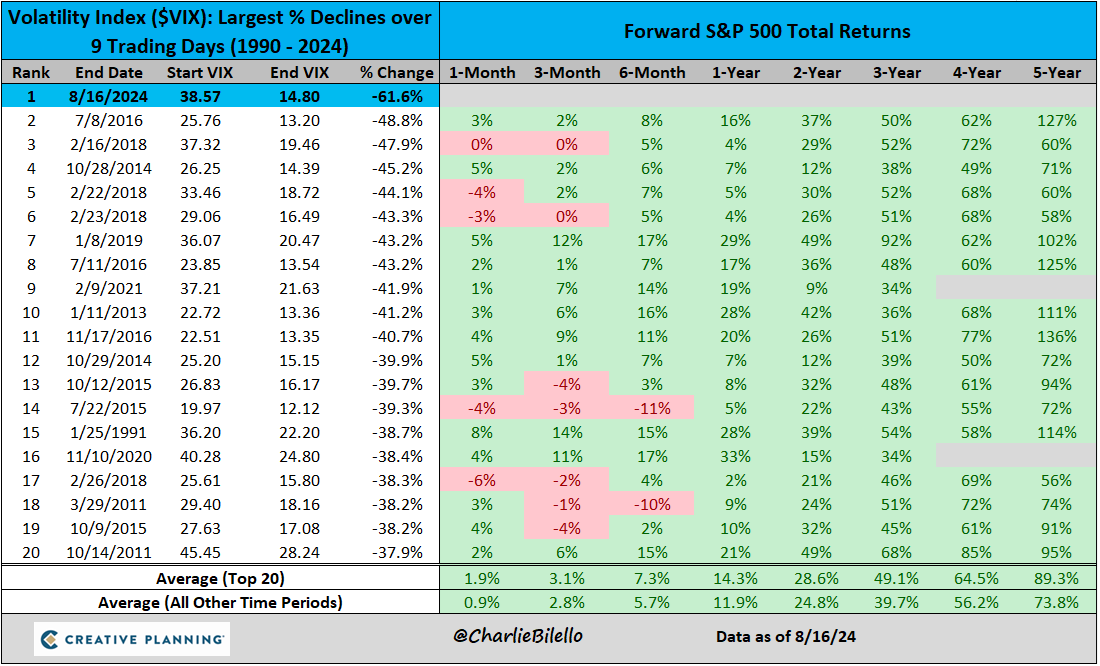The image size is (1100, 666).
Task: Click the Volatility Index table title
Action: click(219, 31)
